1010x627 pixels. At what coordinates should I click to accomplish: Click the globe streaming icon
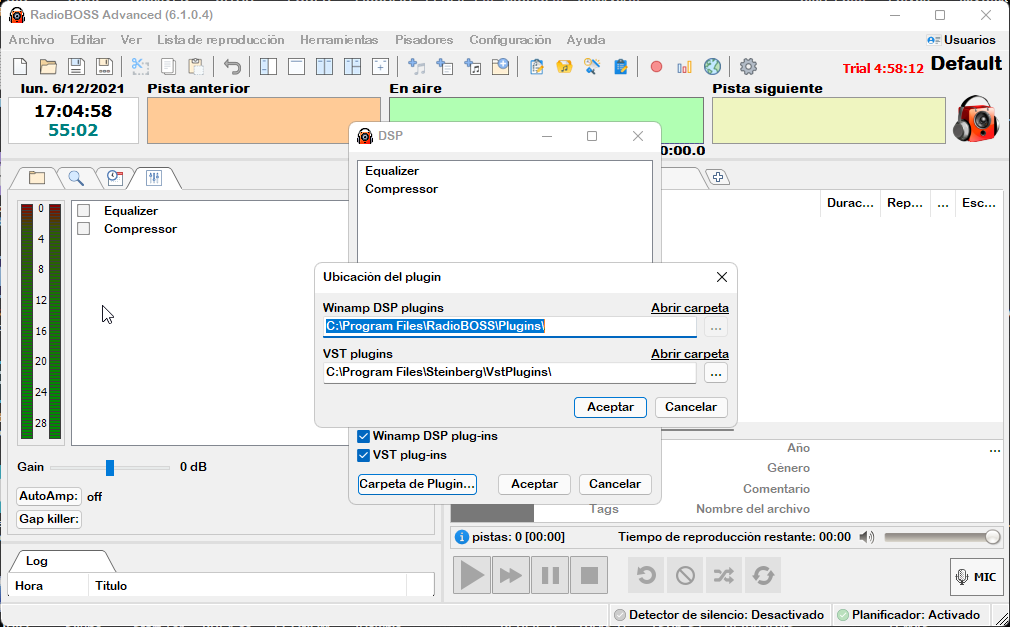coord(712,67)
